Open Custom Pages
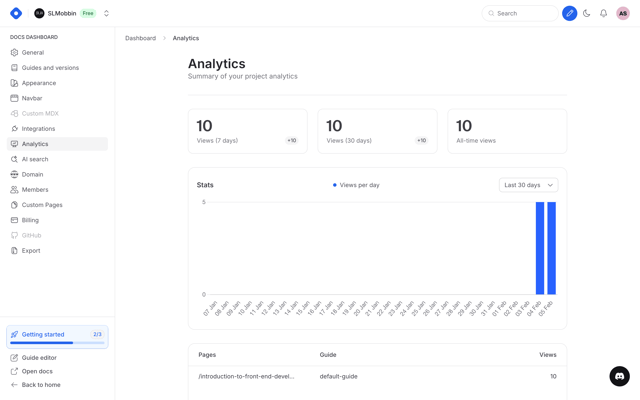640x400 pixels. click(57, 204)
